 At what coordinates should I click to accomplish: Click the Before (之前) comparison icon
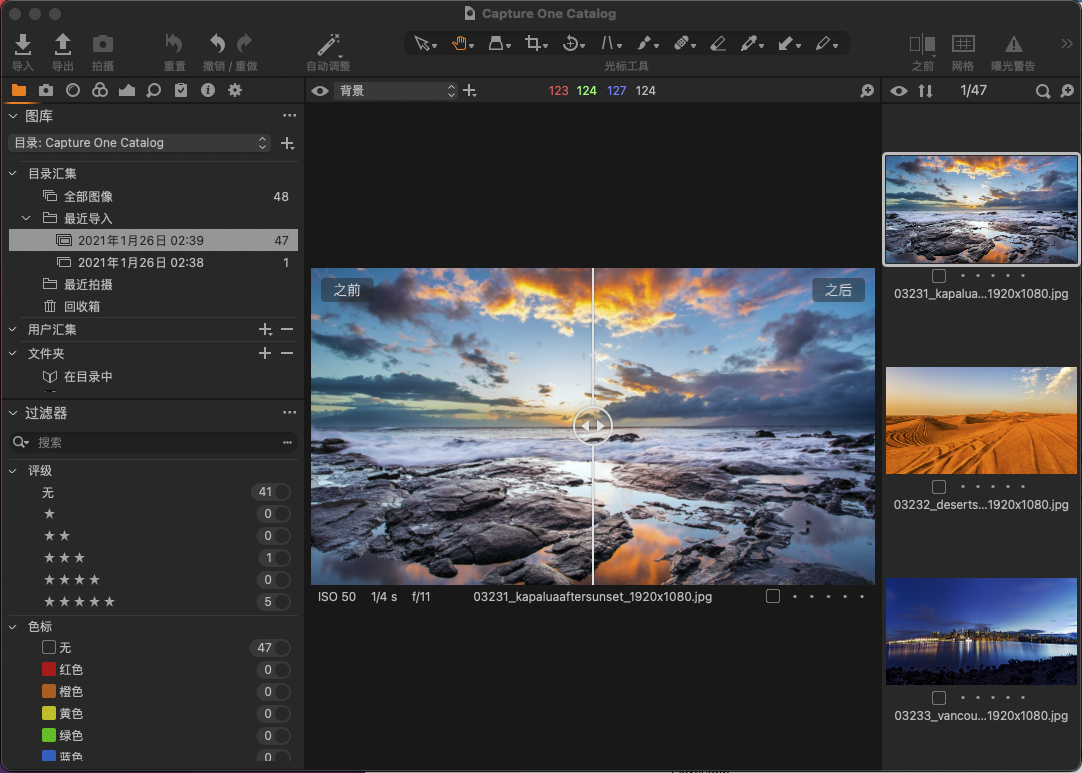(x=922, y=45)
